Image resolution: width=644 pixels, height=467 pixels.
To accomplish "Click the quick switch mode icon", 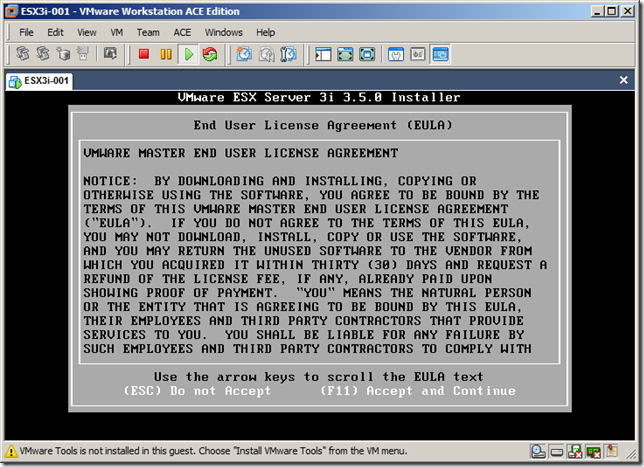I will [x=345, y=54].
